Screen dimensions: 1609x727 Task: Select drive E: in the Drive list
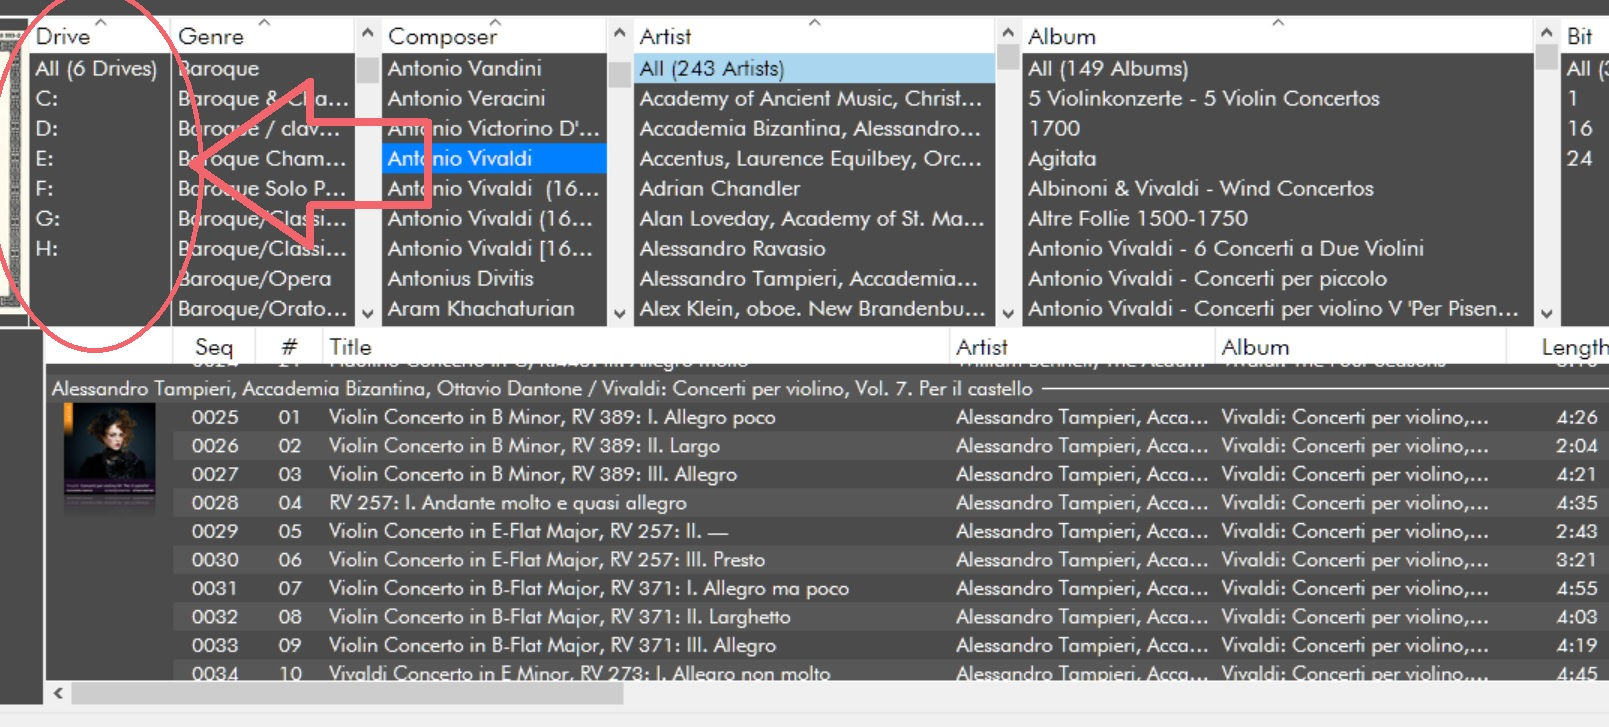pyautogui.click(x=45, y=158)
